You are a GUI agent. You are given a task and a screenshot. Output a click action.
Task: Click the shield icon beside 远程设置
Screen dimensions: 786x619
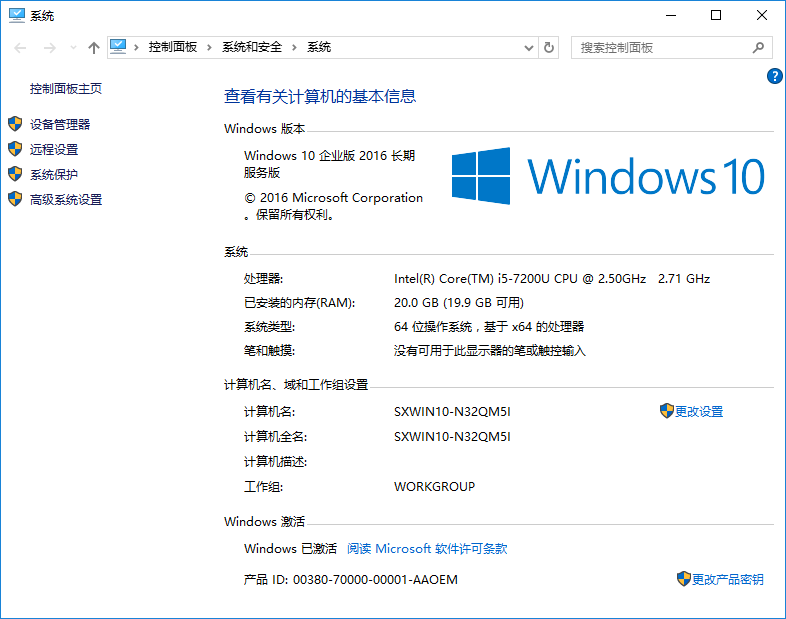pos(15,149)
